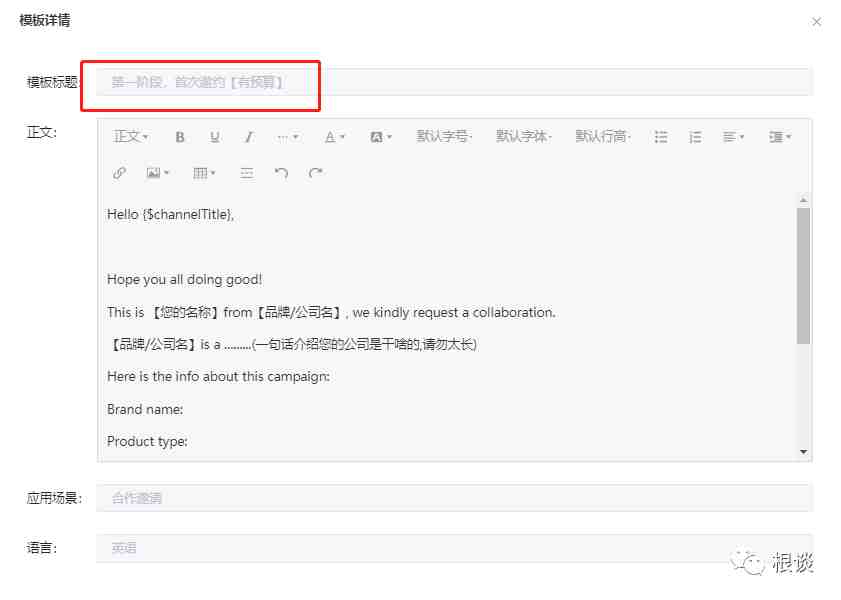Click the 'Product type:' line

147,441
